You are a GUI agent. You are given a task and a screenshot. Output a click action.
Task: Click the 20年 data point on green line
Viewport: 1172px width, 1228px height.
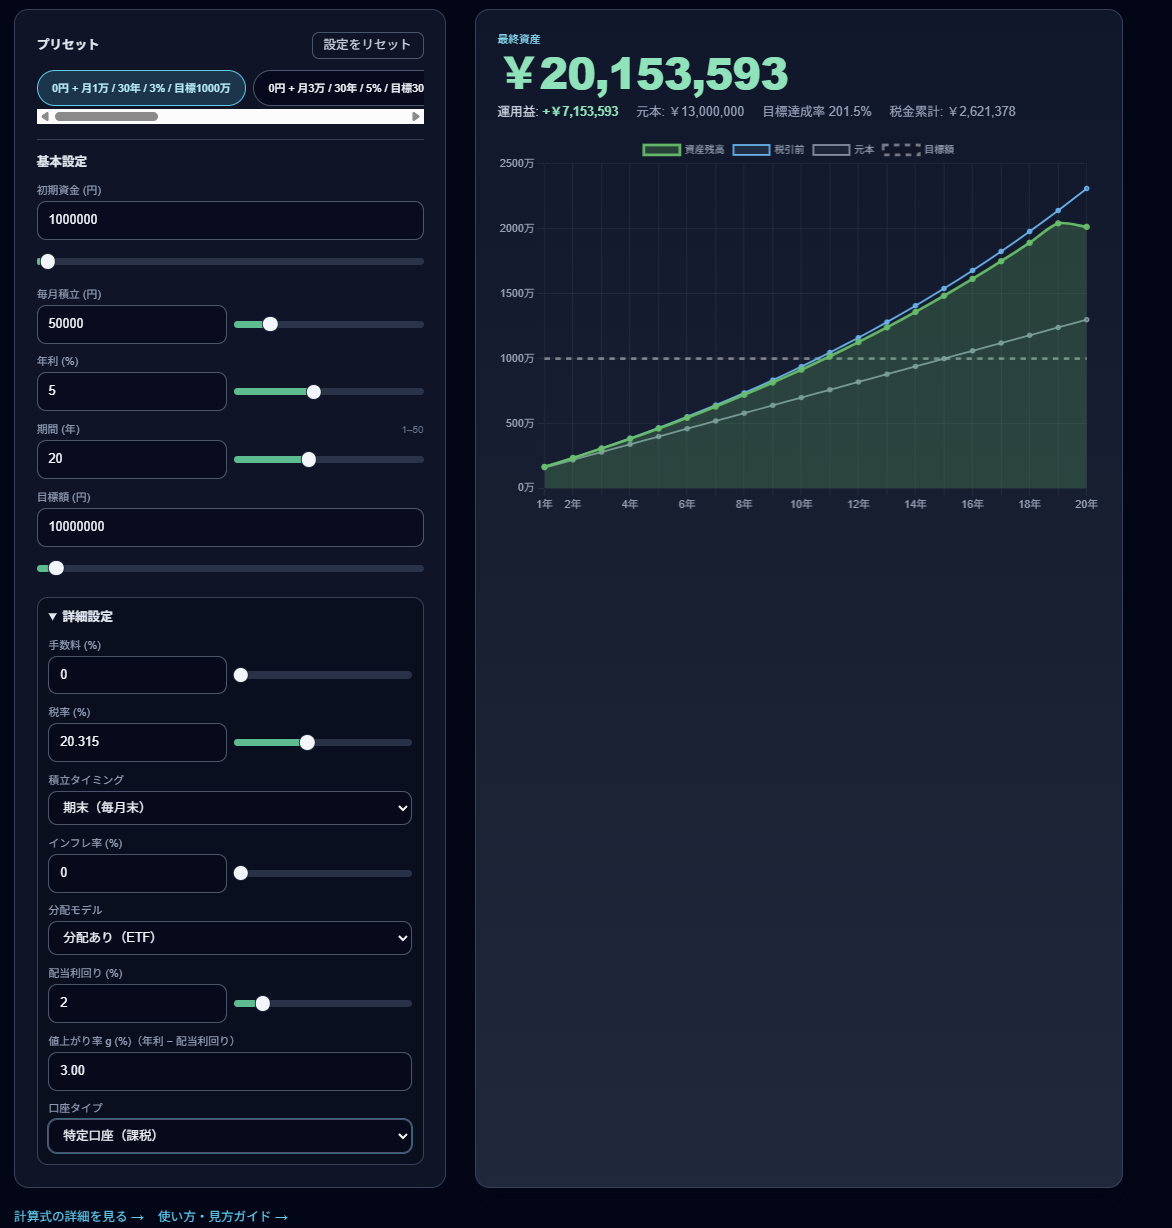coord(1086,227)
